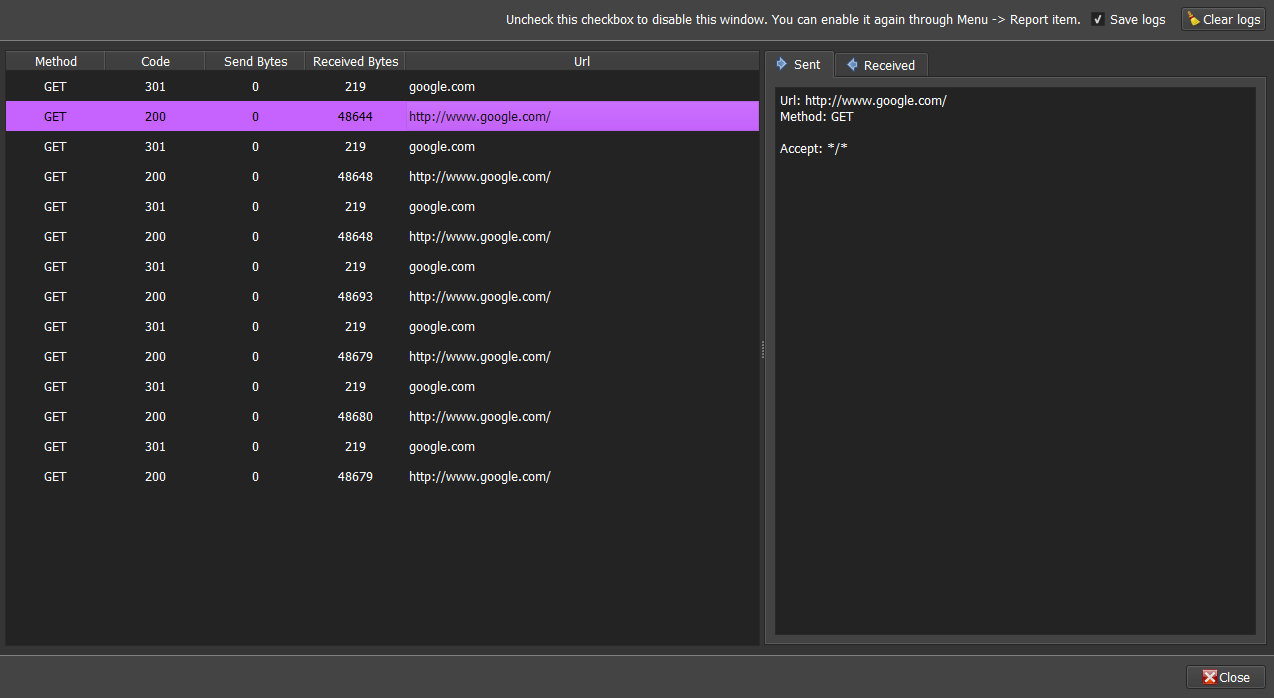
Task: Click the Code column header
Action: pyautogui.click(x=155, y=61)
